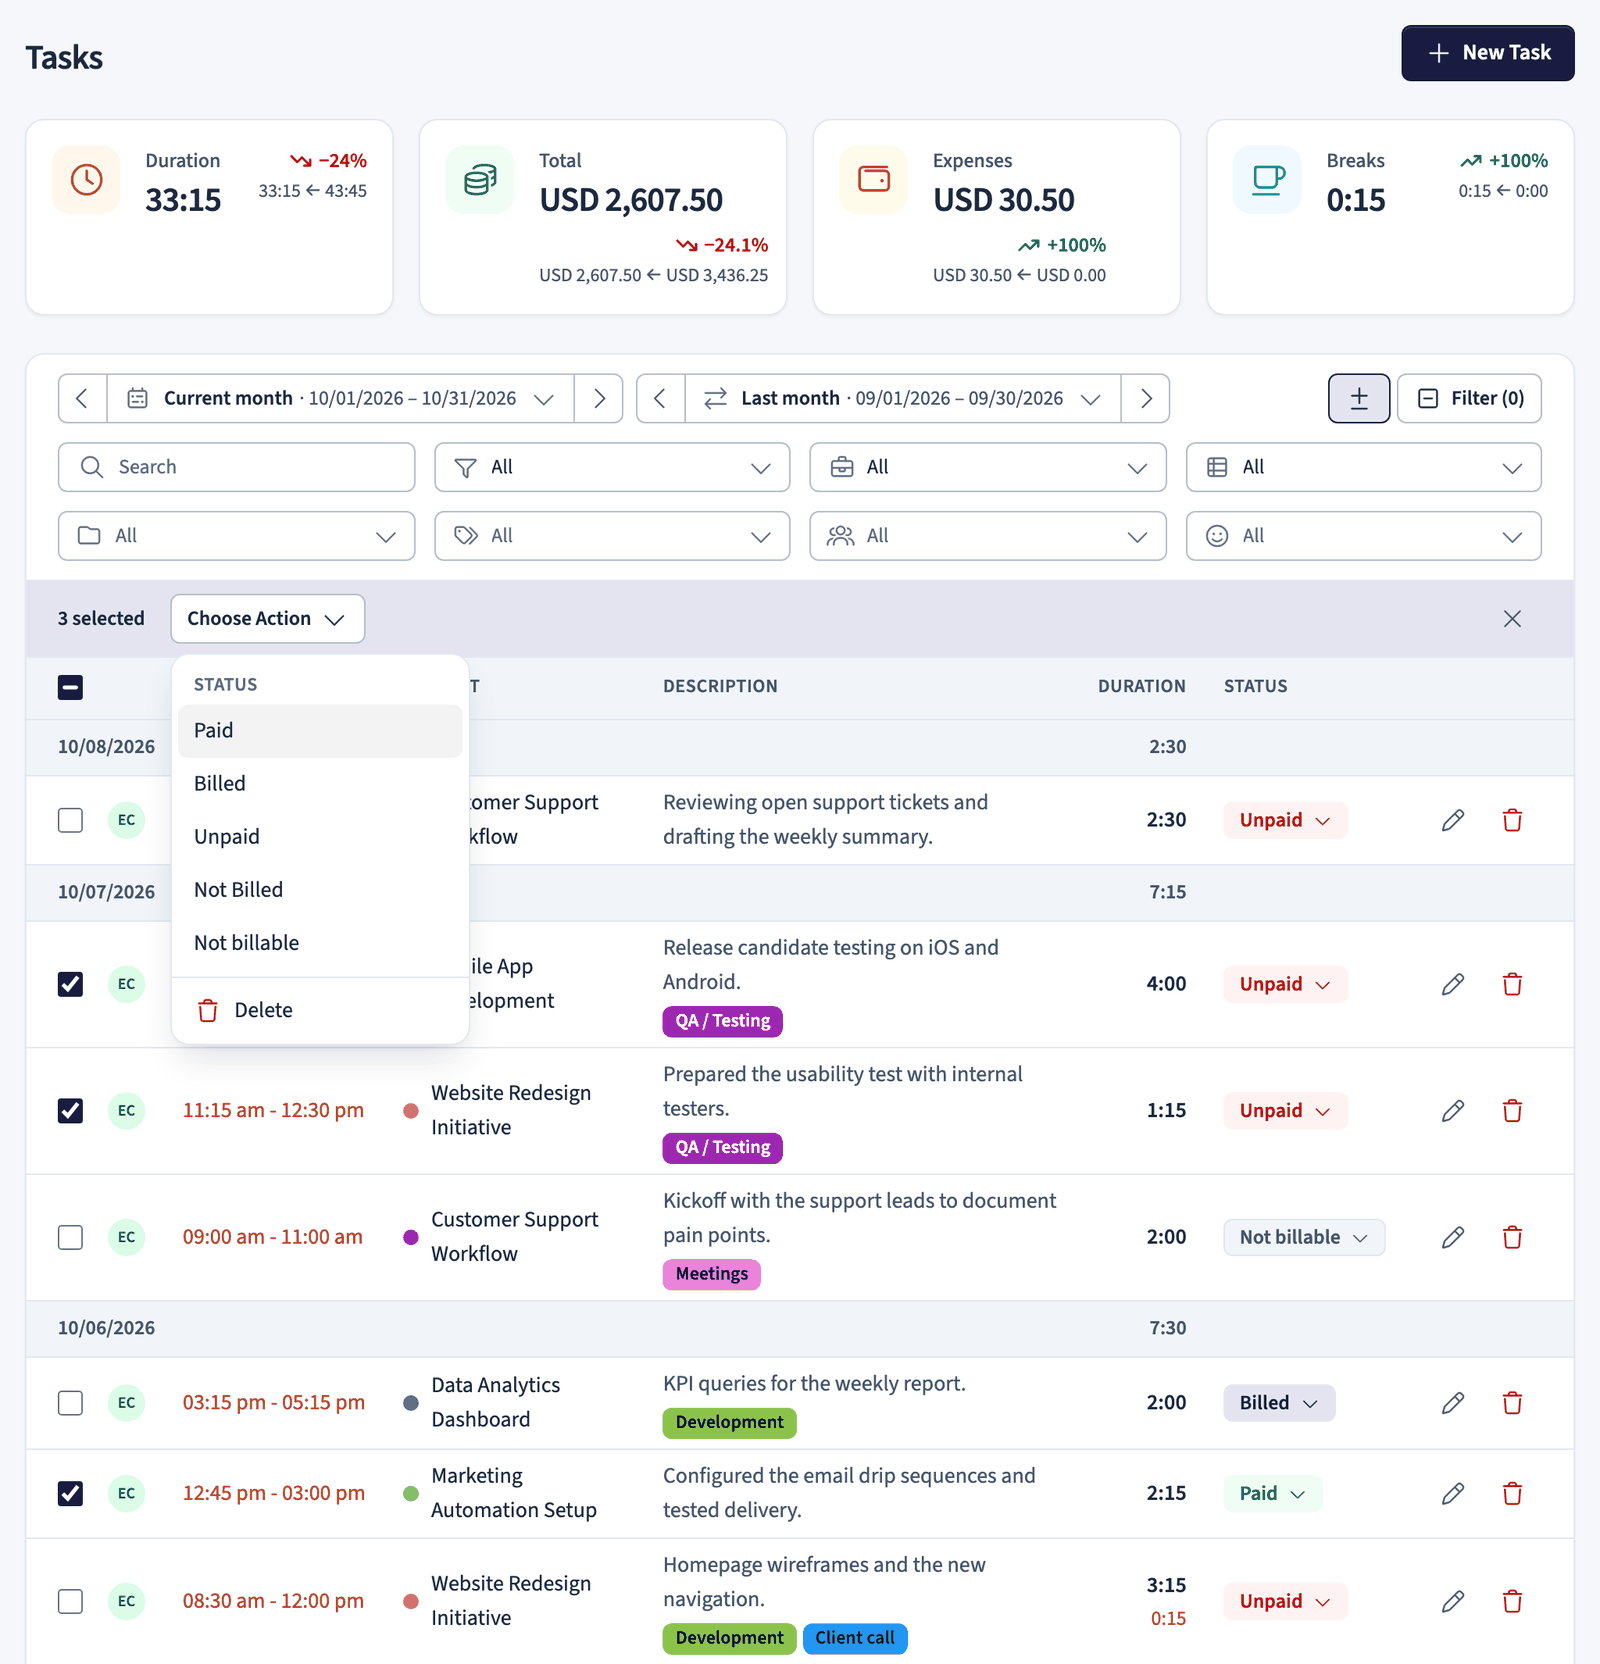
Task: Go to previous period before Current month
Action: coord(83,398)
